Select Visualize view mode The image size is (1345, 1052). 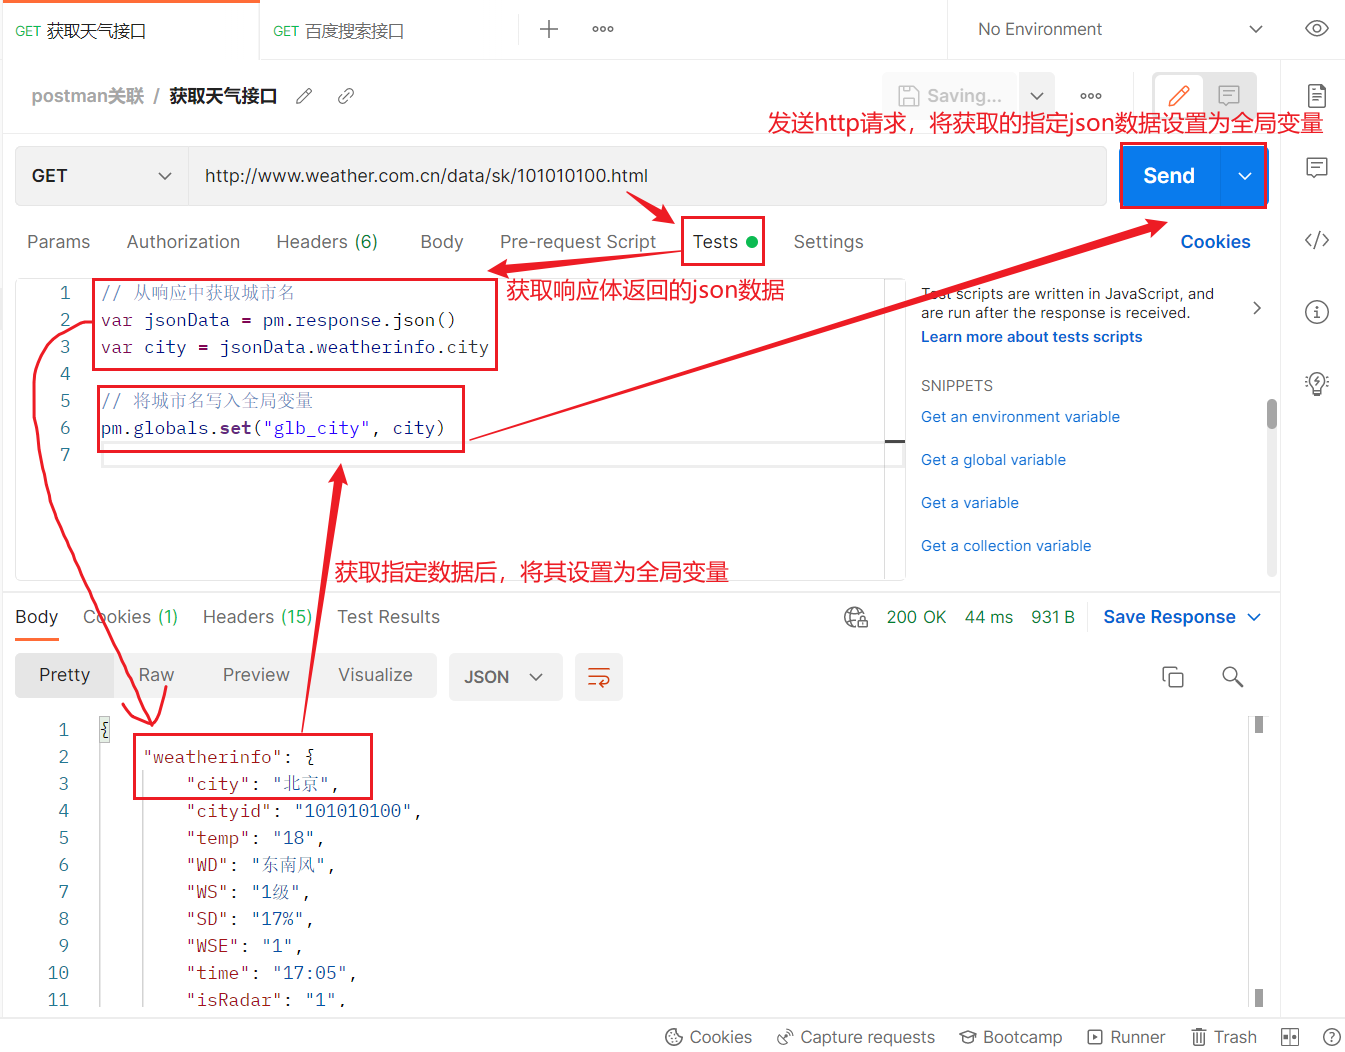375,675
